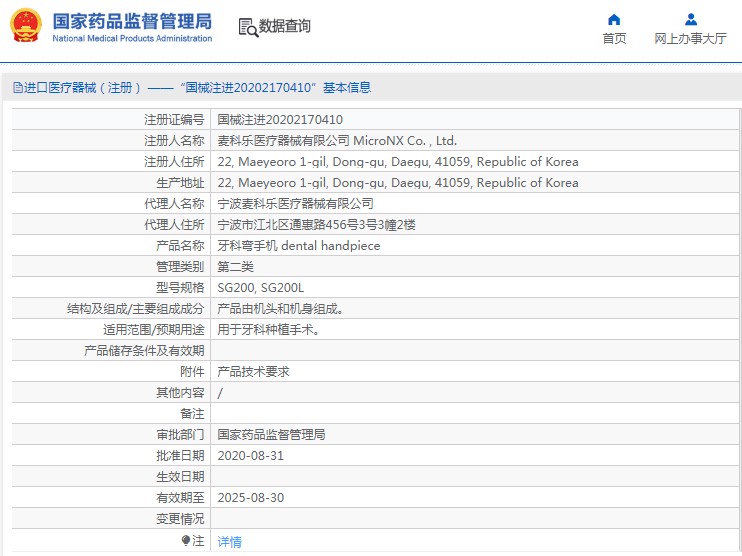Click the 生效日期 label
Image resolution: width=742 pixels, height=556 pixels.
tap(180, 477)
